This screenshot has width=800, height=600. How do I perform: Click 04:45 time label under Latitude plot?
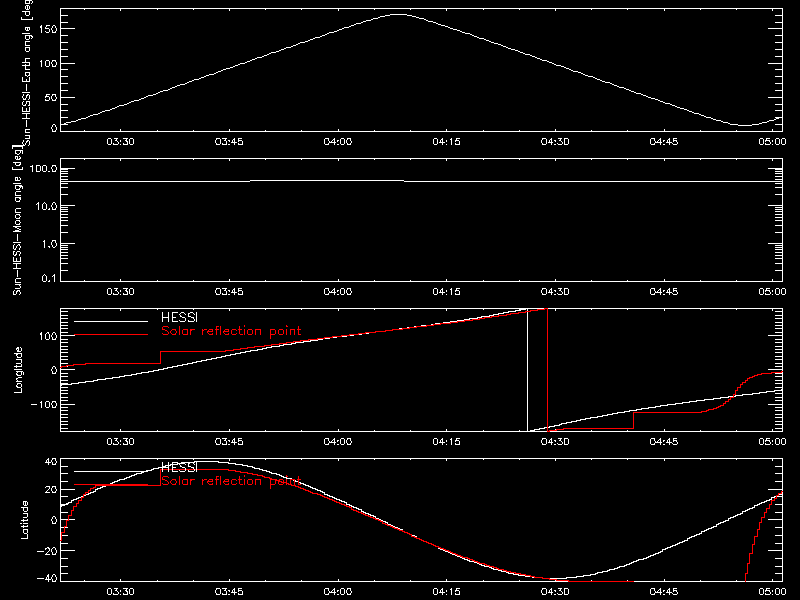[x=664, y=592]
